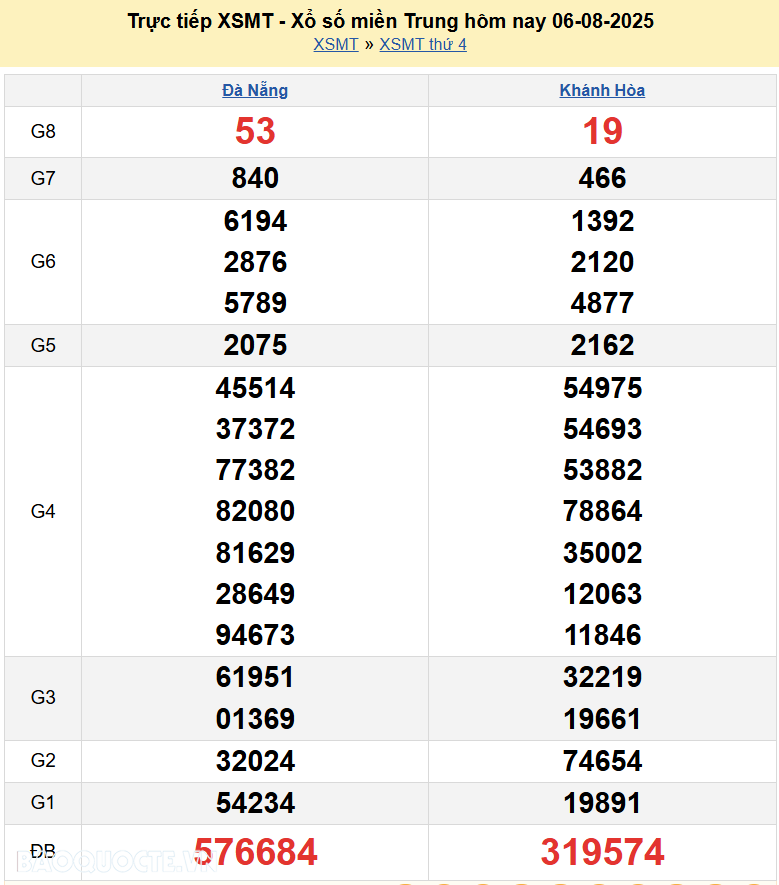
Task: Select Khánh Hòa G8 result 19
Action: point(602,131)
